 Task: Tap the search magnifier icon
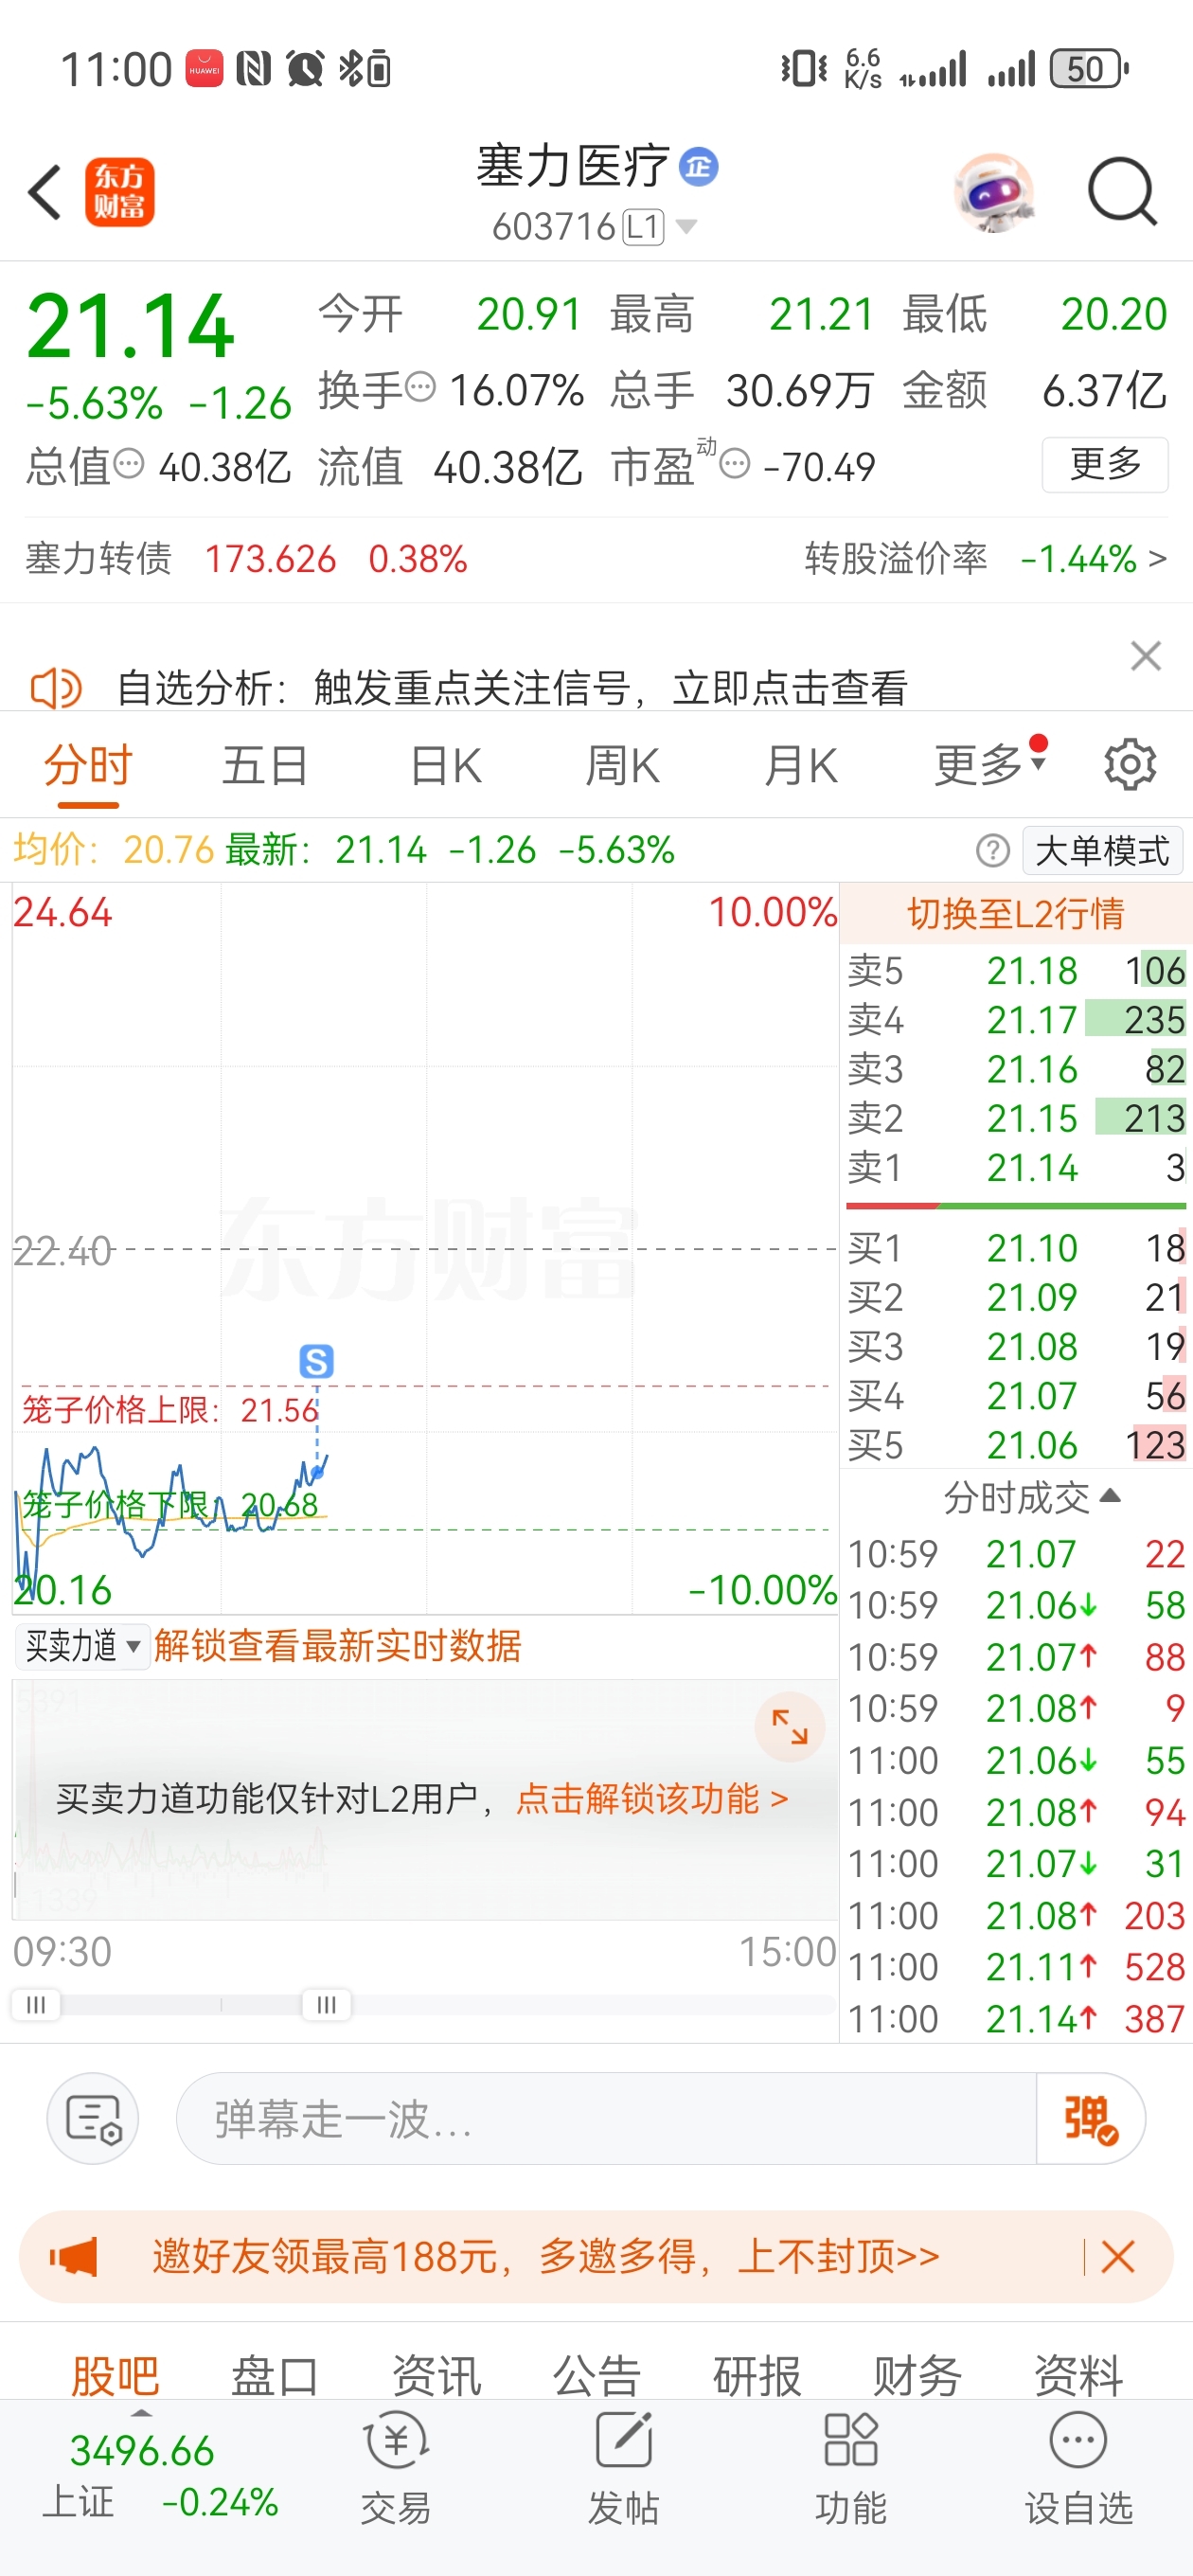pyautogui.click(x=1122, y=191)
